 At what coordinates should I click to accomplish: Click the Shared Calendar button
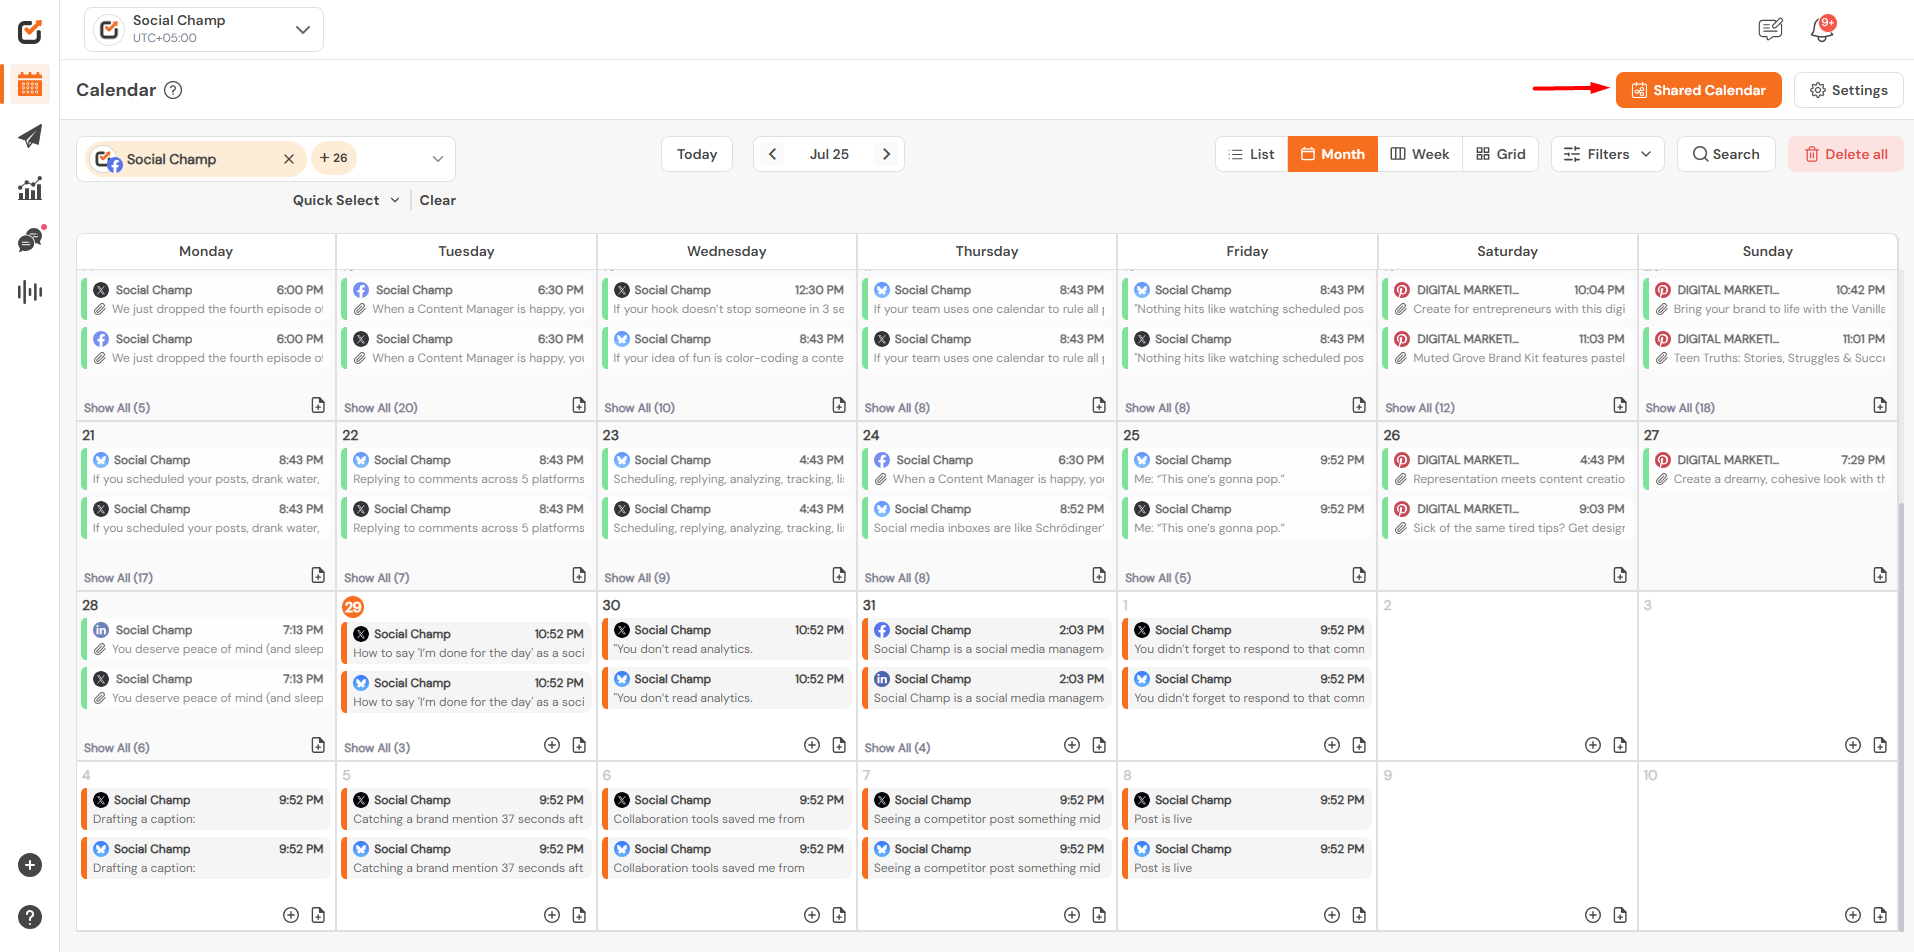[x=1699, y=90]
